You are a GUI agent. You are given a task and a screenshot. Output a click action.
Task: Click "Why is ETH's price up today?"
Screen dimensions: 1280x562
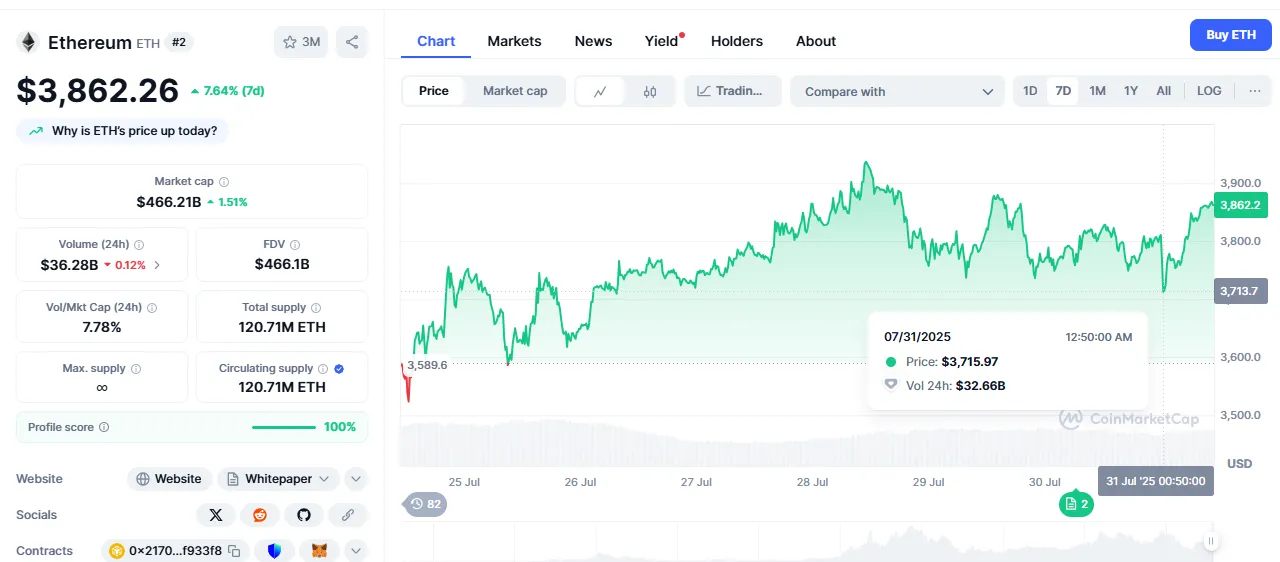tap(123, 131)
